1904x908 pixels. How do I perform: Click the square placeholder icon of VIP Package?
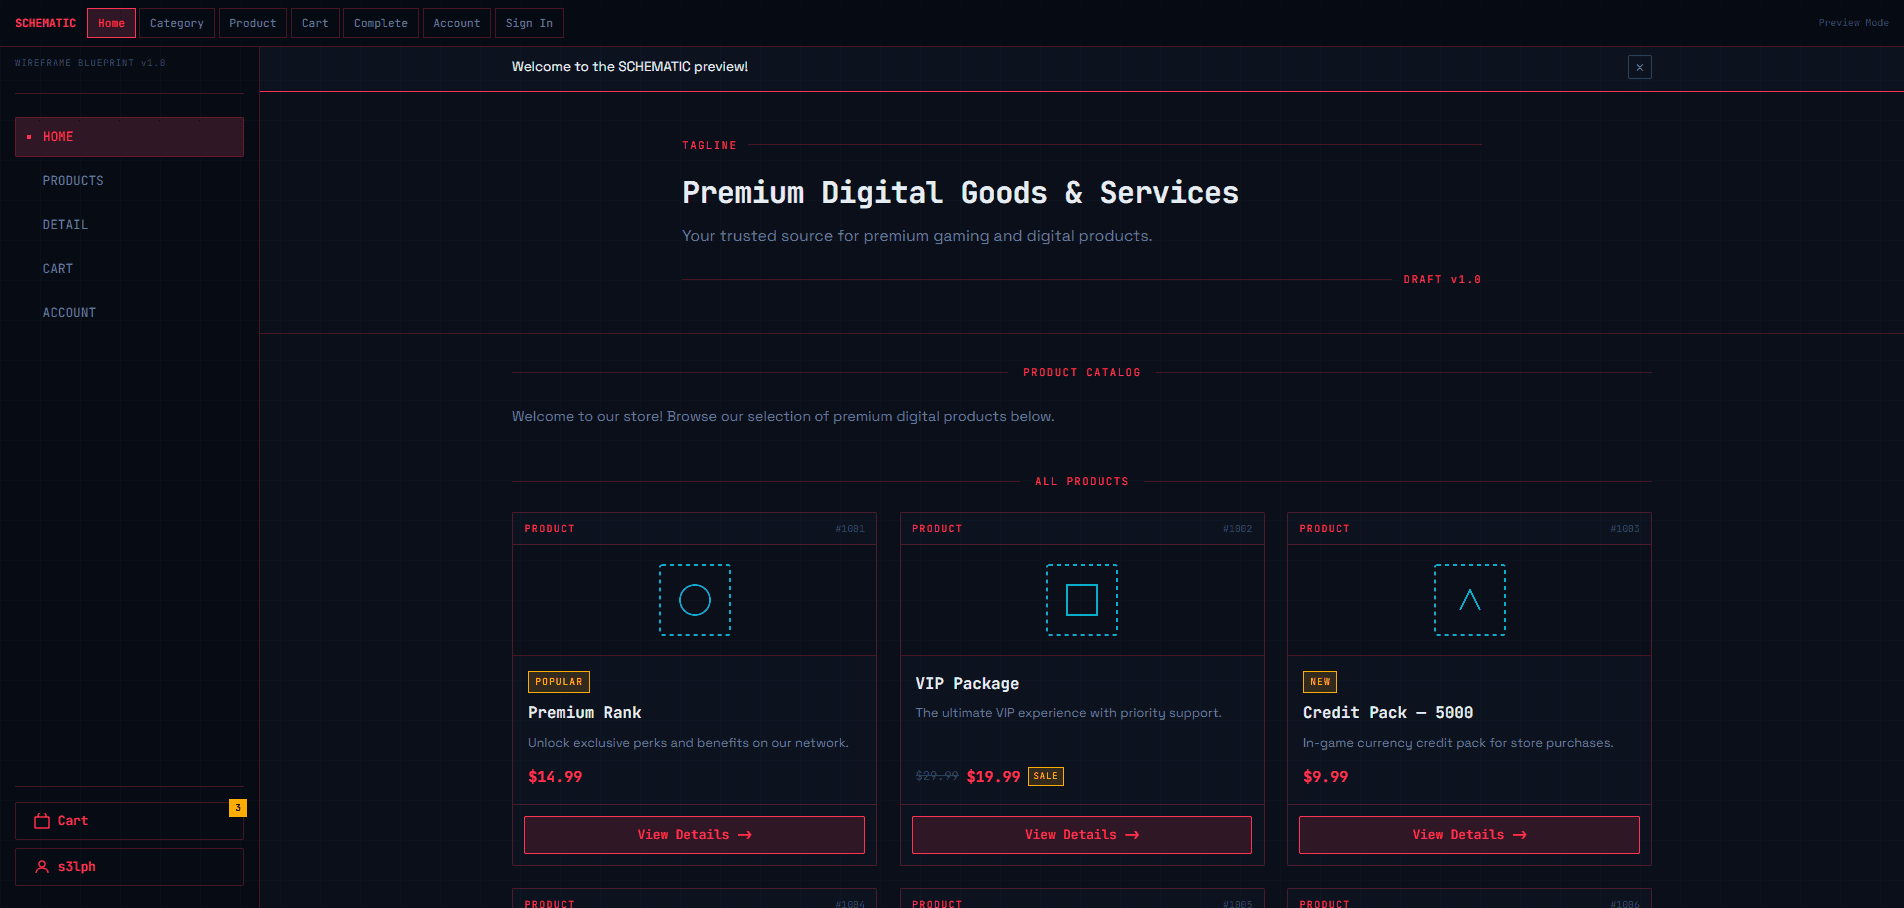click(x=1082, y=600)
